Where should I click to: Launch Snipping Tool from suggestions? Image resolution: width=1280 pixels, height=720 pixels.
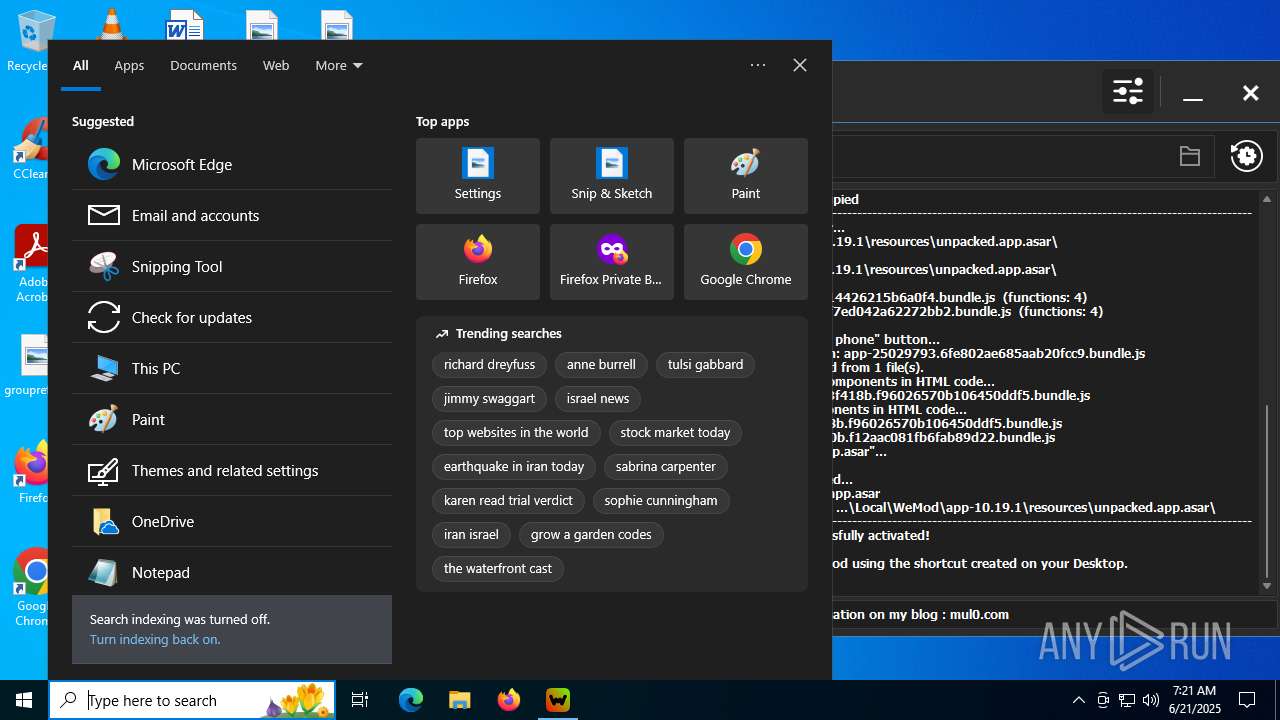coord(232,267)
